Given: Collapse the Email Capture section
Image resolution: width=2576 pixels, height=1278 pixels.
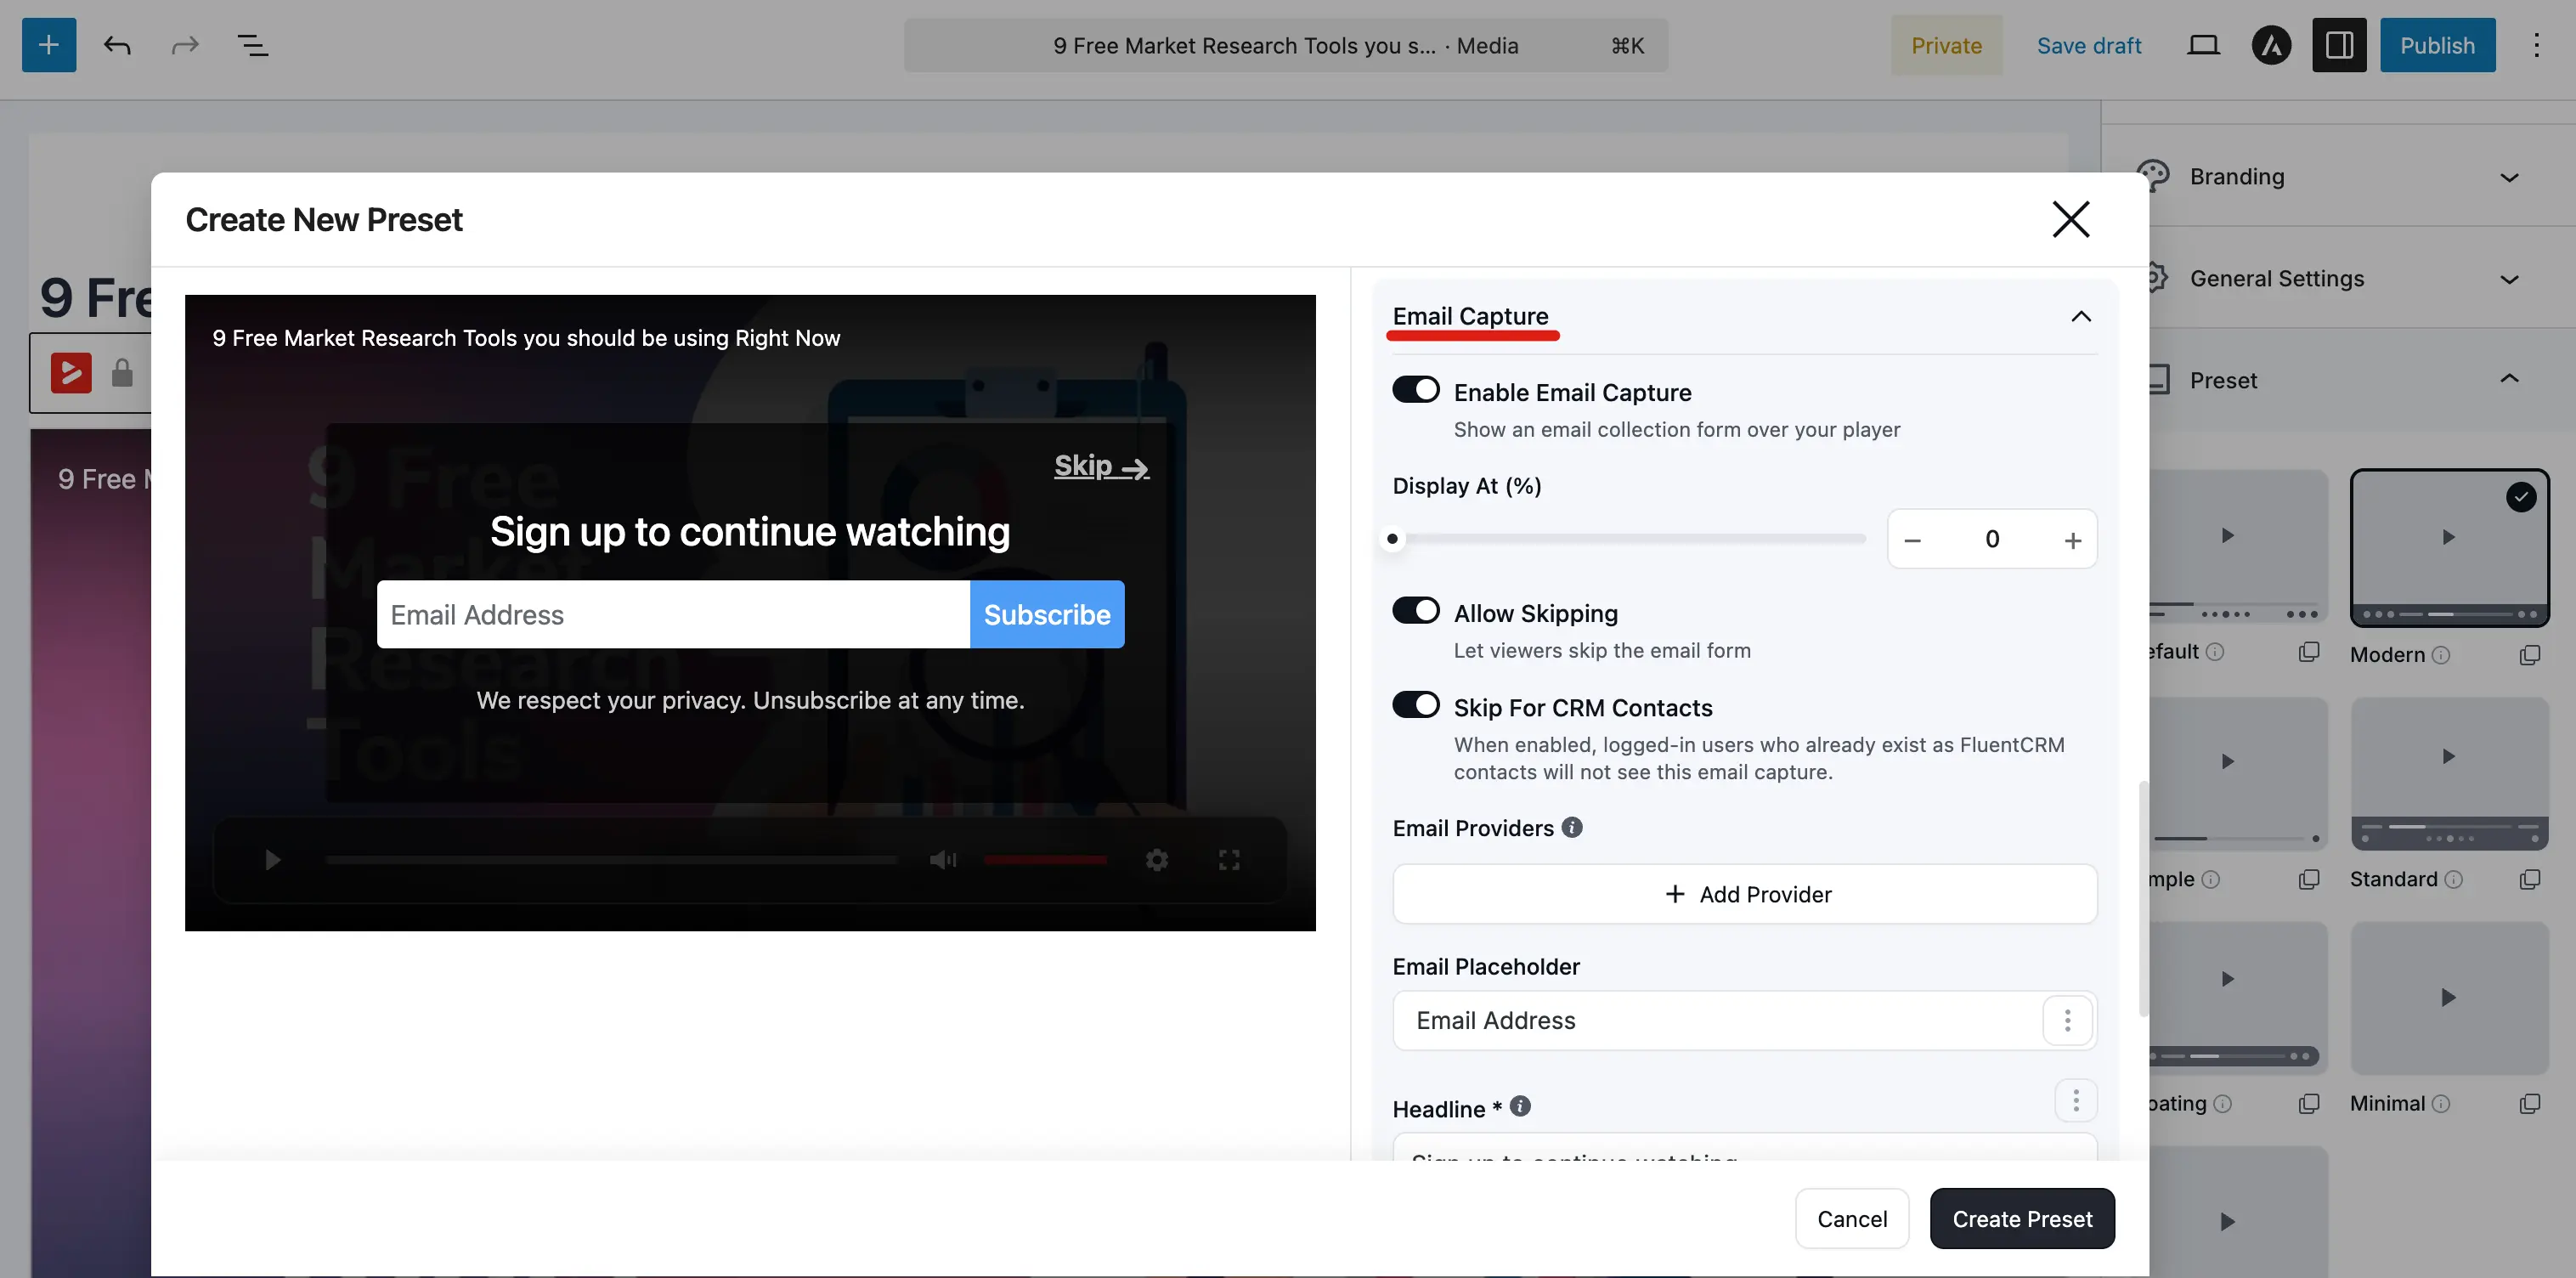Looking at the screenshot, I should coord(2080,317).
